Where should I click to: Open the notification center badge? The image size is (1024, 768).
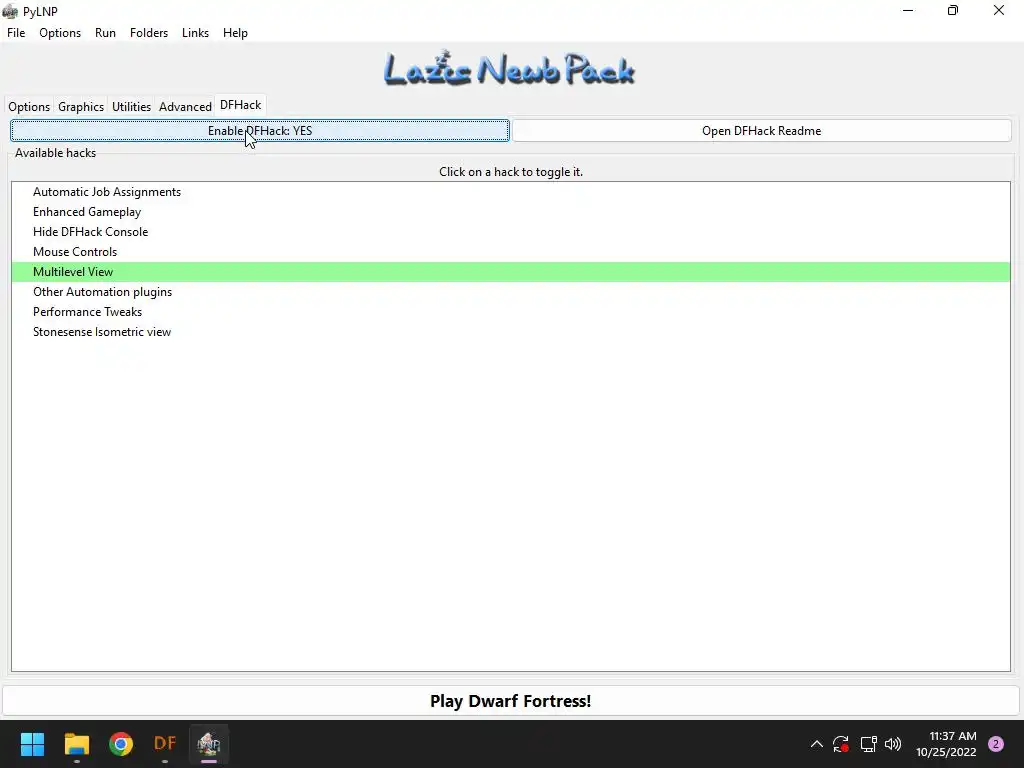coord(996,744)
